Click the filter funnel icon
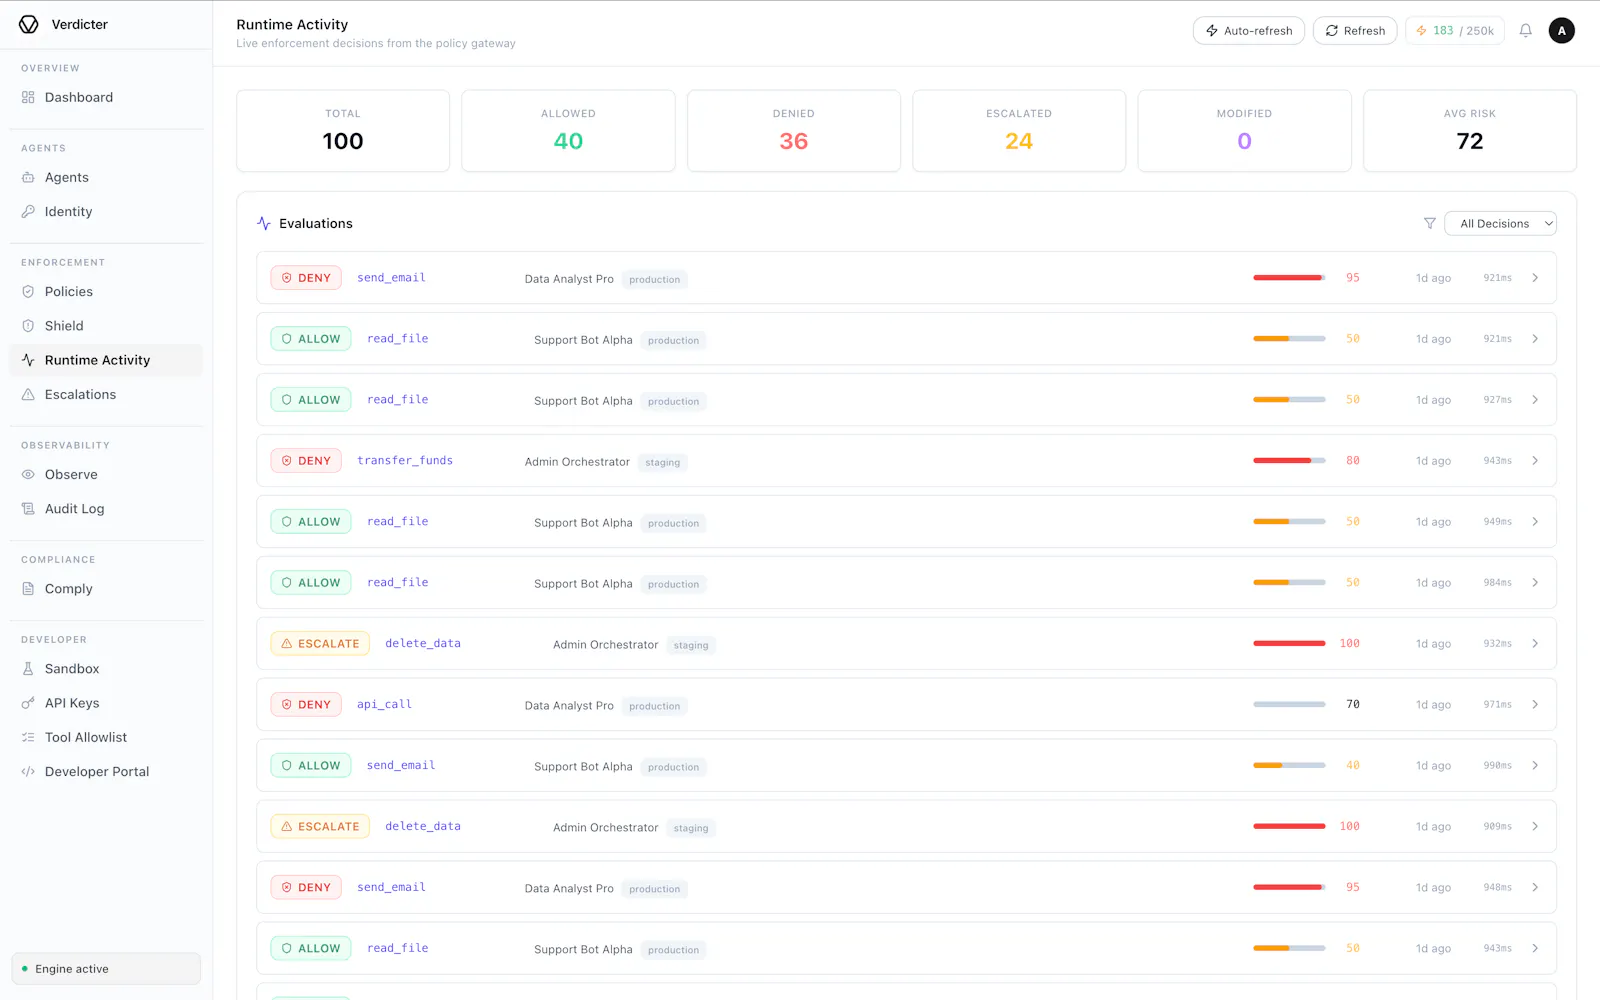This screenshot has height=1000, width=1600. pyautogui.click(x=1430, y=224)
